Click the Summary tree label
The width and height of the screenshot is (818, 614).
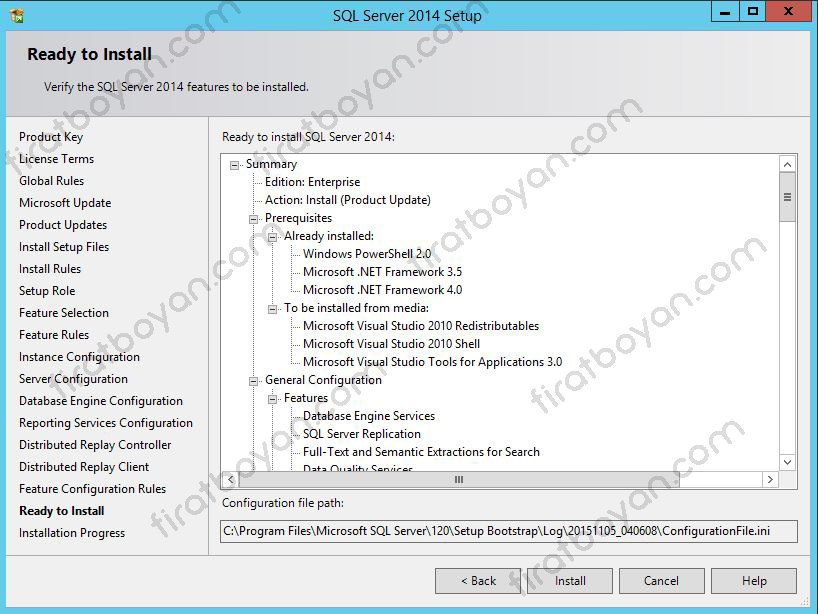(271, 164)
